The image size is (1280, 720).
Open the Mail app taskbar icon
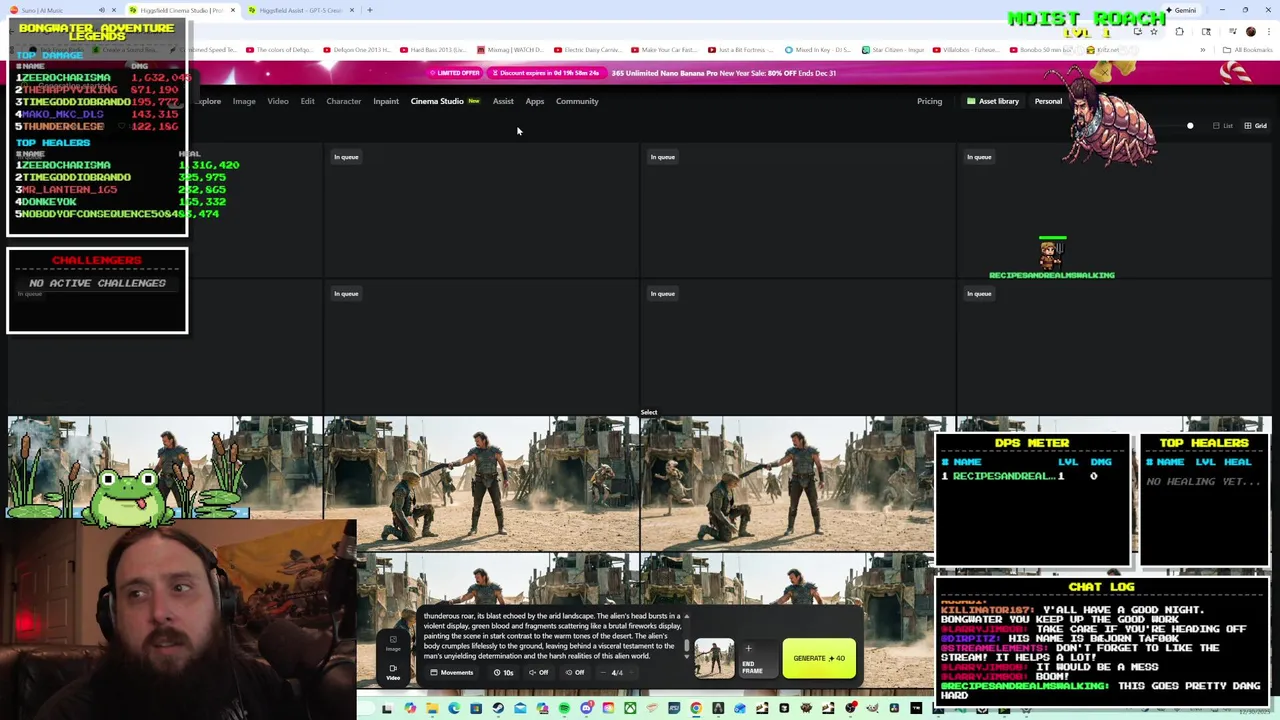520,709
